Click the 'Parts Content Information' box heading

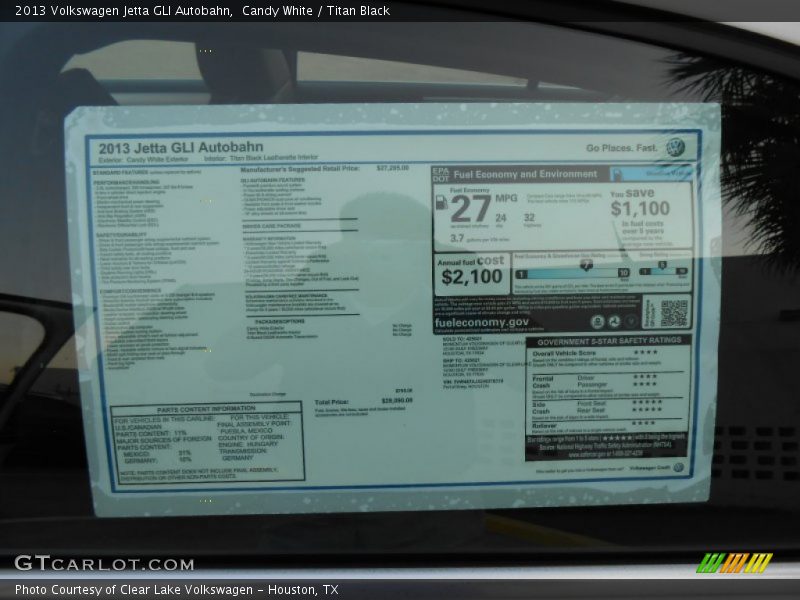206,409
